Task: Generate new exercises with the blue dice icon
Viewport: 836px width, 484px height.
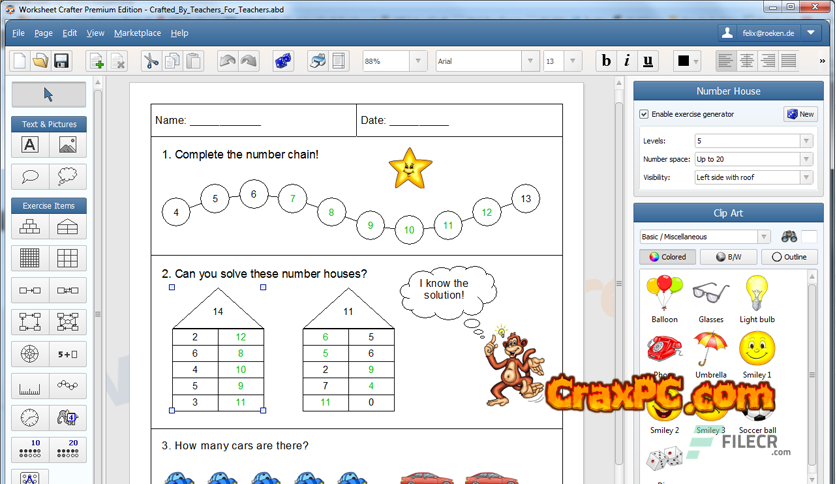Action: point(283,61)
